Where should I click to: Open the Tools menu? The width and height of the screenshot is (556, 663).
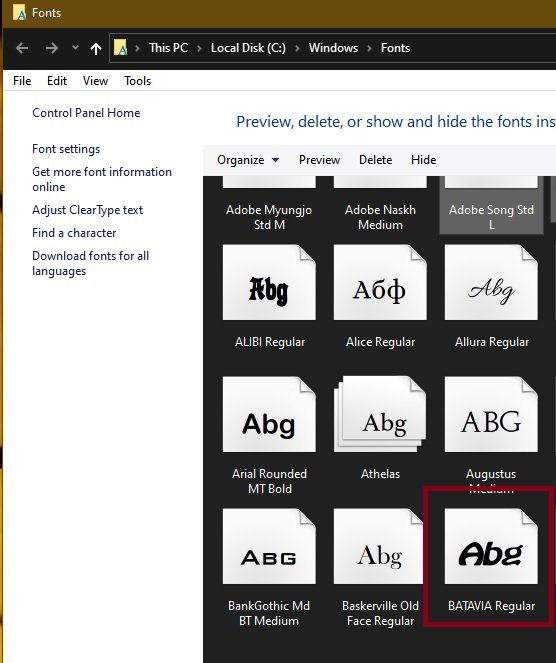coord(137,81)
